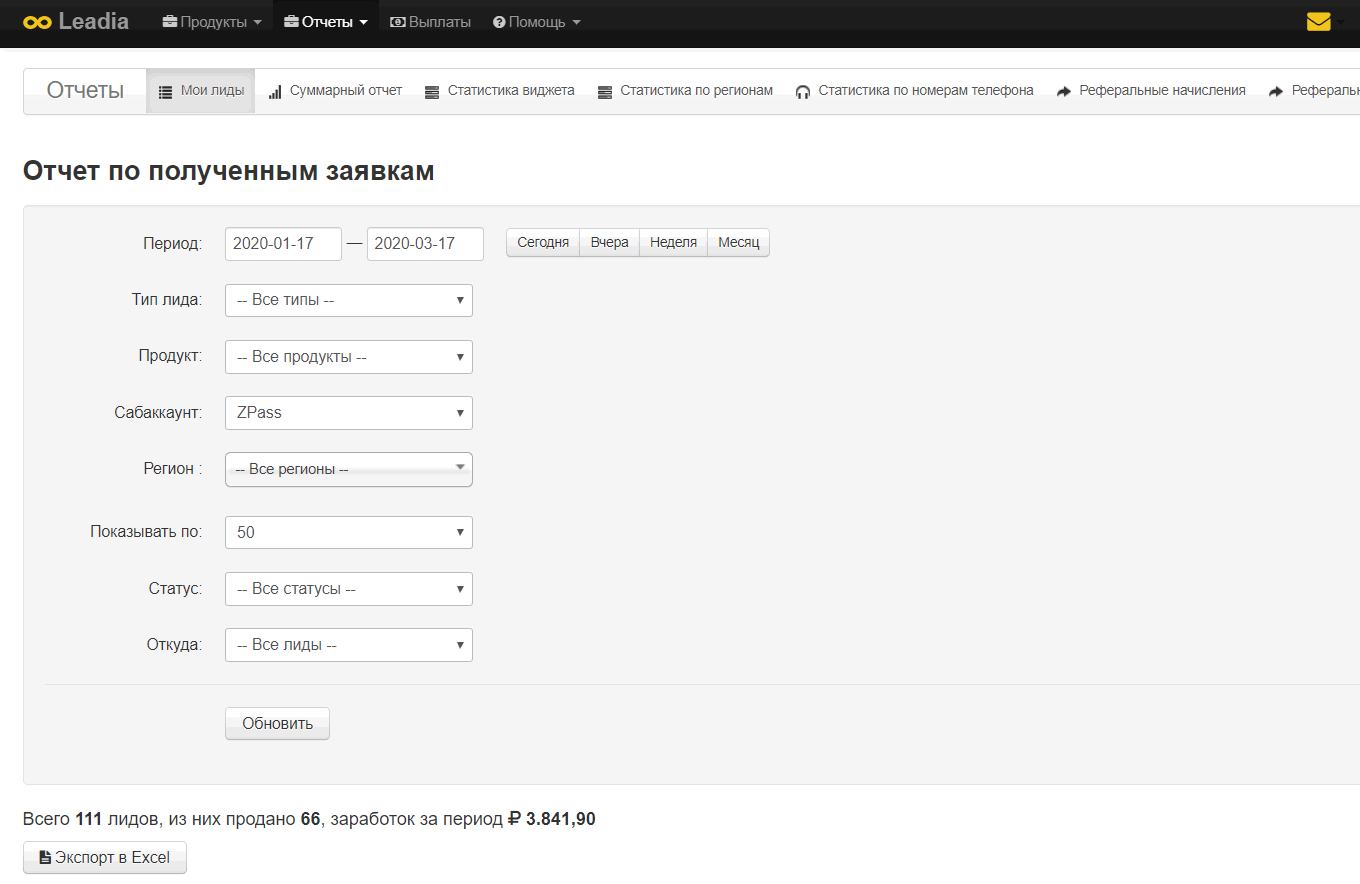
Task: View the Статистика по регионам tab
Action: coord(686,91)
